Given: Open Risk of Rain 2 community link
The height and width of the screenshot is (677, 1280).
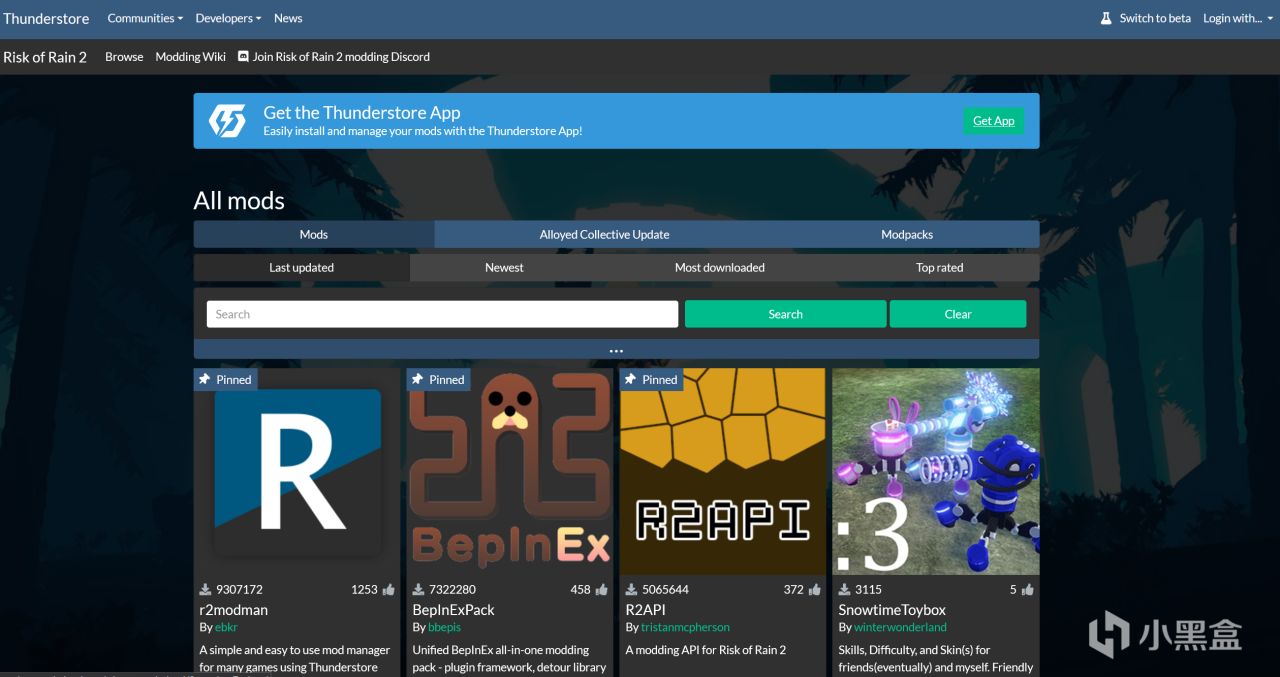Looking at the screenshot, I should (x=45, y=57).
